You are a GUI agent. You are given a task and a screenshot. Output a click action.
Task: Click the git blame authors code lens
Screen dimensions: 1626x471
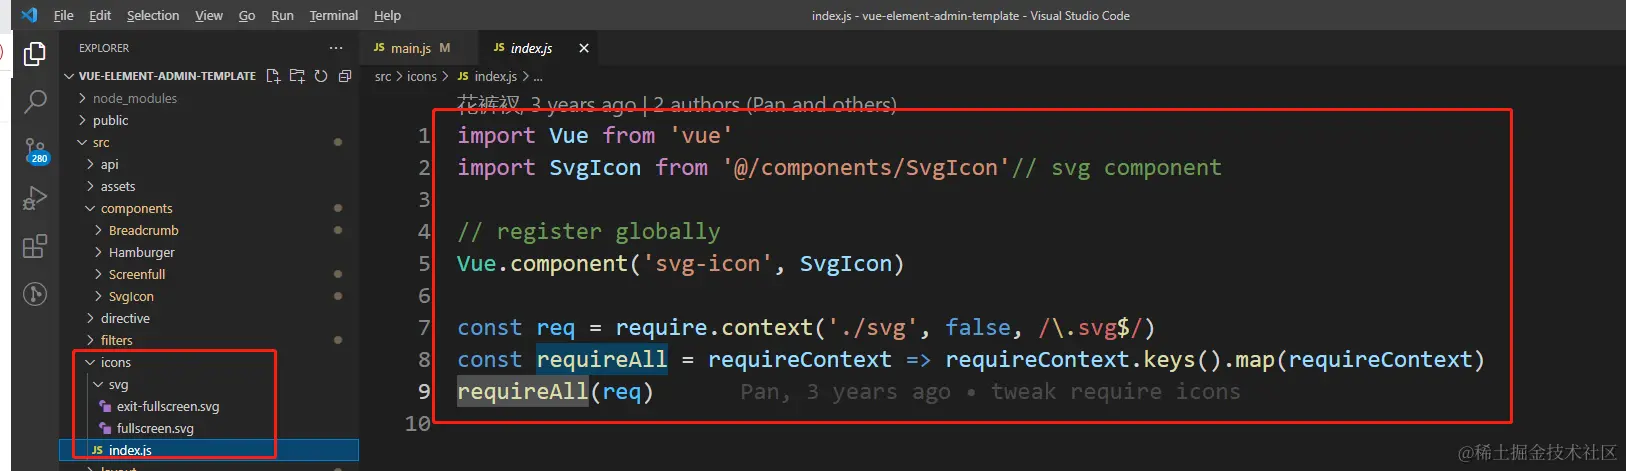coord(677,104)
